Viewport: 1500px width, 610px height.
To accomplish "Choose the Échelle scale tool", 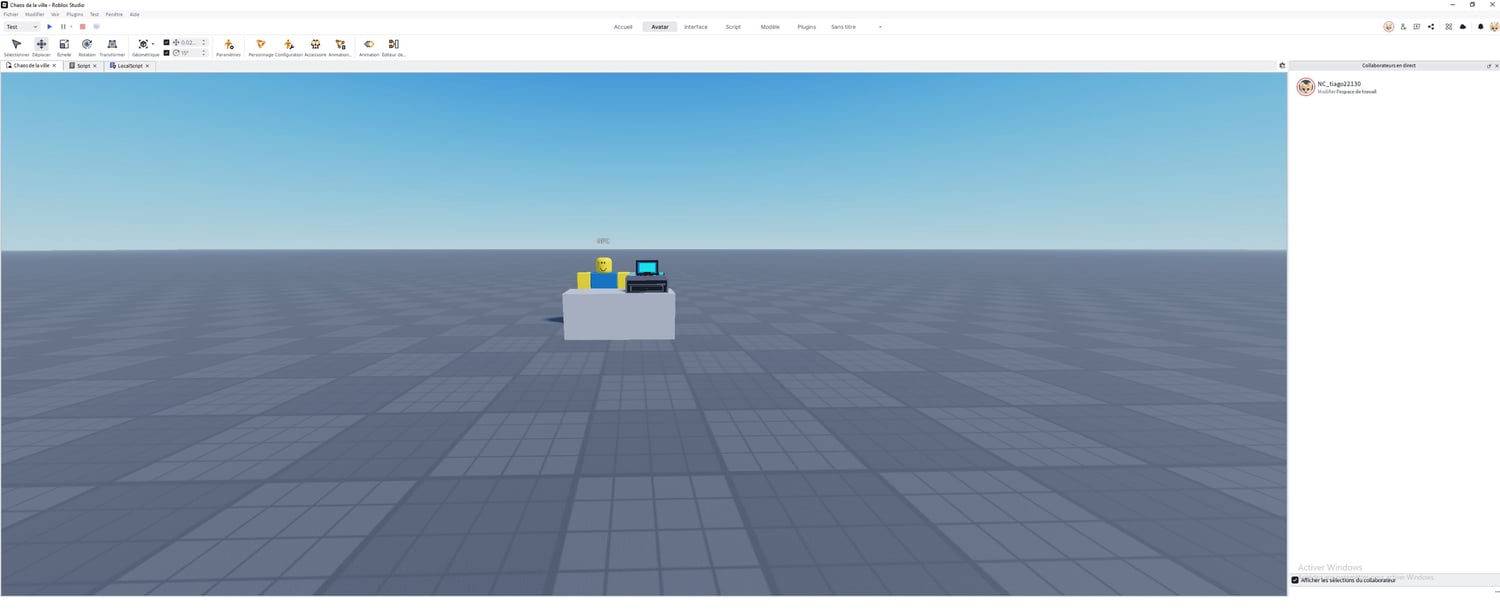I will coord(64,47).
